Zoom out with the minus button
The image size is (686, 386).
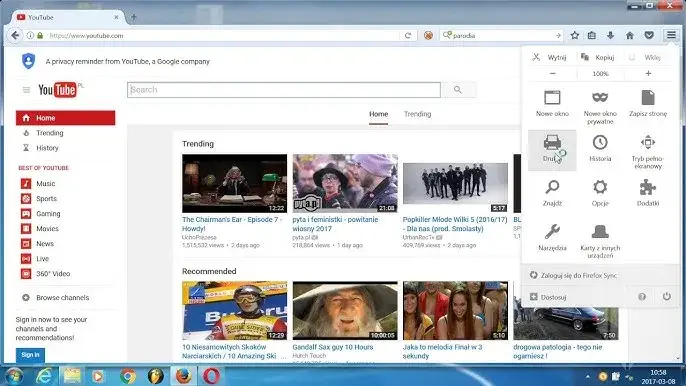pyautogui.click(x=553, y=74)
